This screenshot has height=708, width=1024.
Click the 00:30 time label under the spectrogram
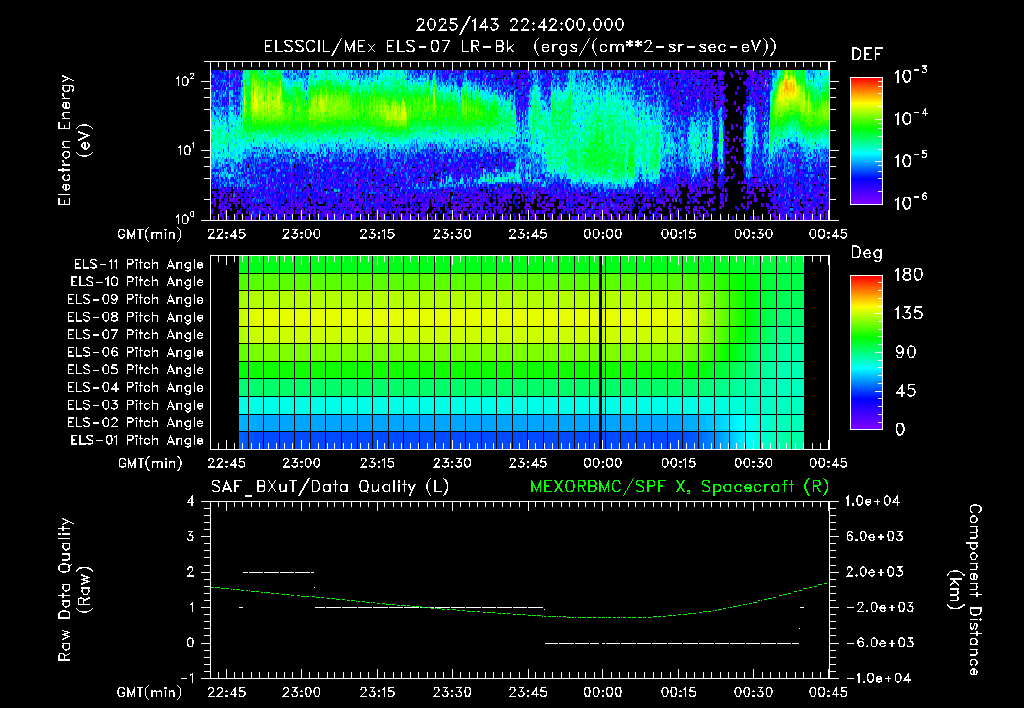point(754,234)
